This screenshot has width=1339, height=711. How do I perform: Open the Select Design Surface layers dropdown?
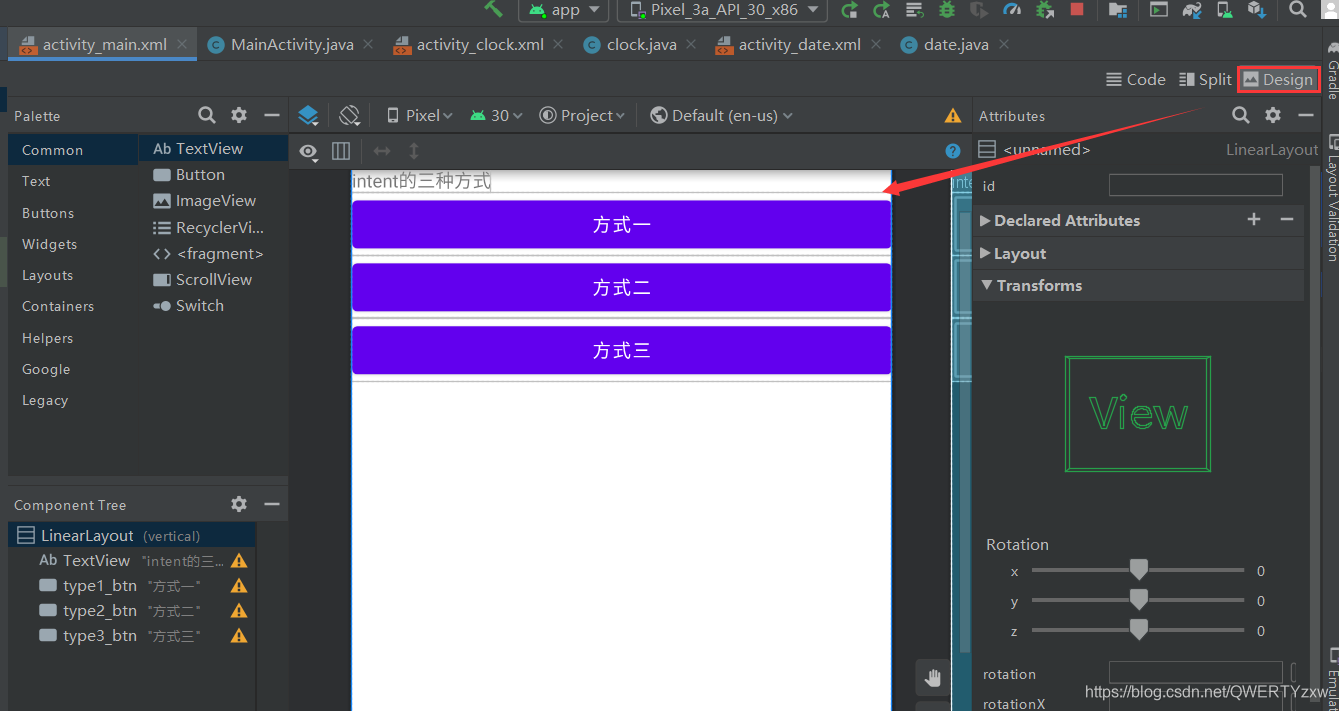tap(309, 116)
